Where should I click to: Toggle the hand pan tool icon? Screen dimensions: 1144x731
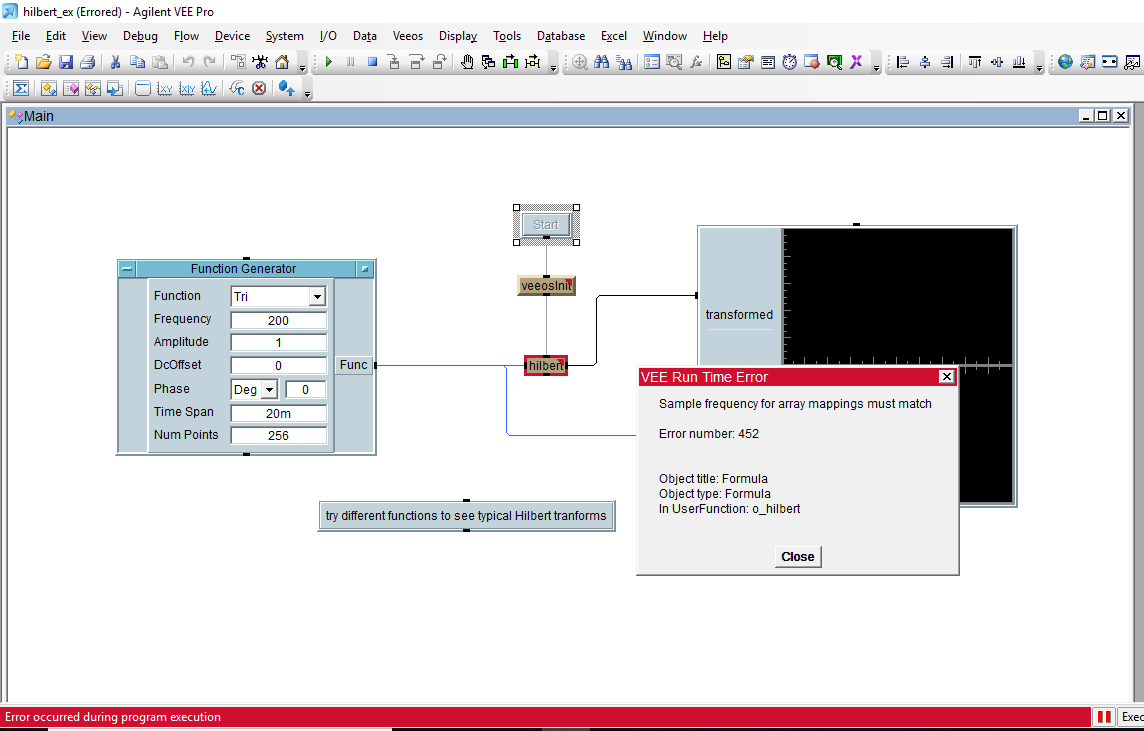(x=467, y=62)
